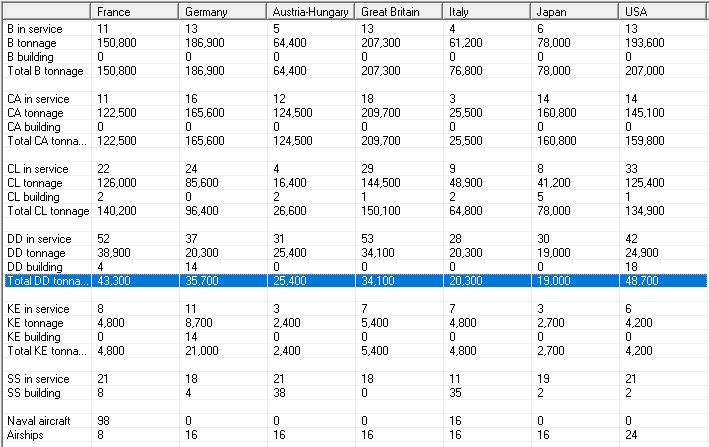Image resolution: width=709 pixels, height=447 pixels.
Task: Click Great Britain KE tonnage 5,400
Action: [x=375, y=323]
